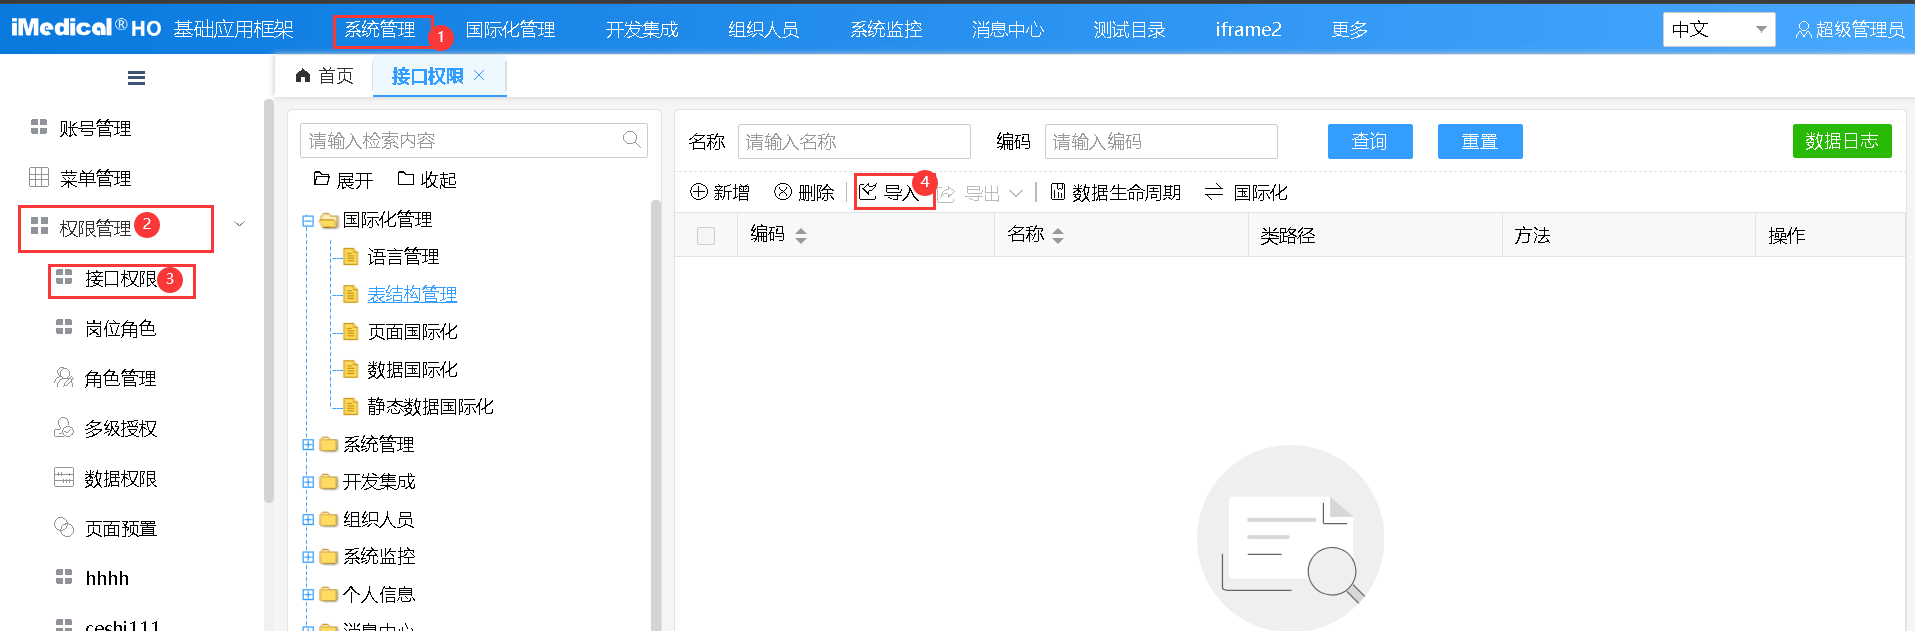Screen dimensions: 1915x631
Task: Expand the 个人信息 tree node
Action: [x=308, y=594]
